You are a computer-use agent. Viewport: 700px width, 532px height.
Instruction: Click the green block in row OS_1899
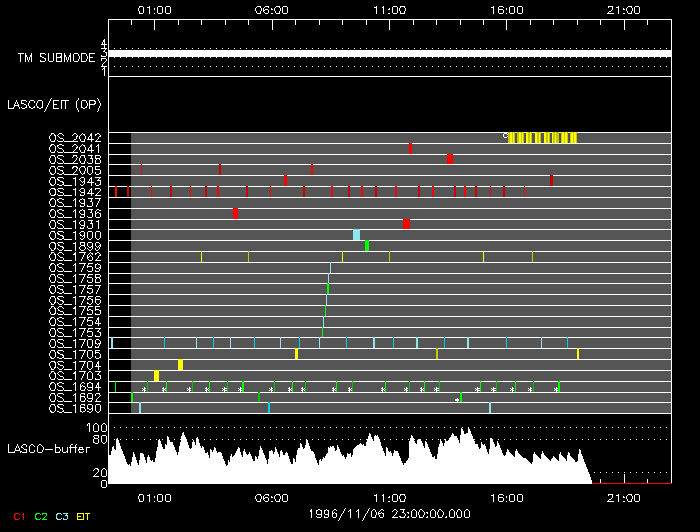367,246
